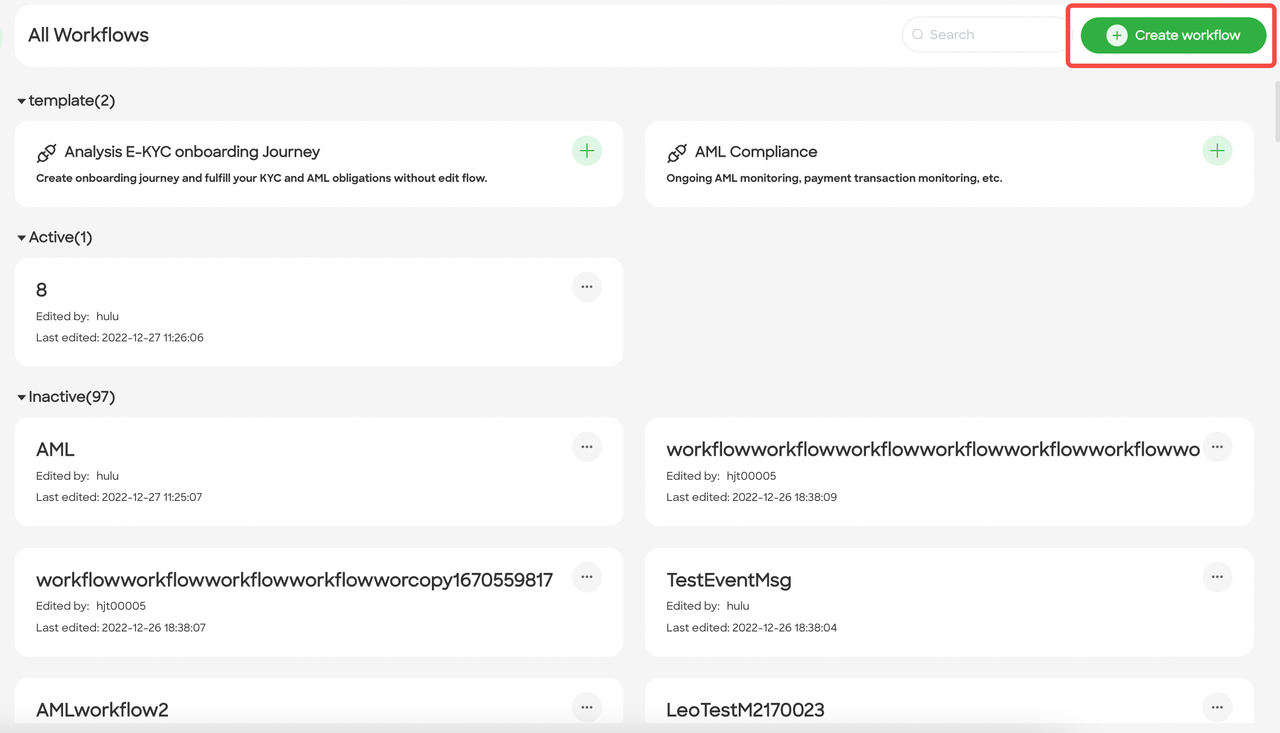Collapse the Inactive(97) section
The image size is (1280, 733).
pyautogui.click(x=20, y=396)
